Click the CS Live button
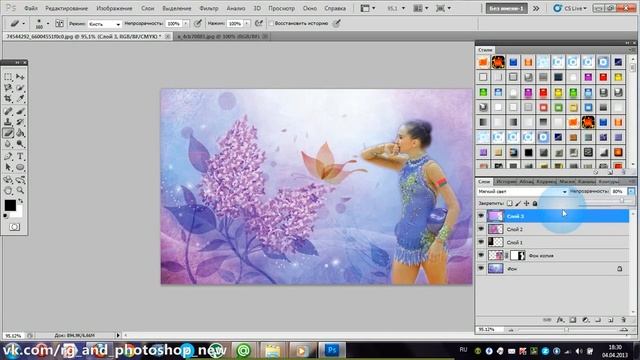640x360 pixels. (570, 8)
